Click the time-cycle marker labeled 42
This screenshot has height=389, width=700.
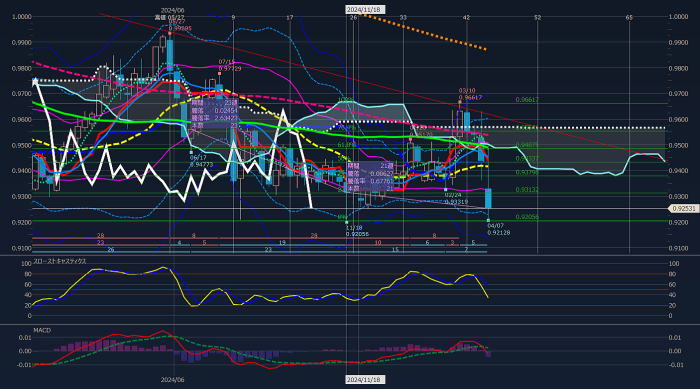pyautogui.click(x=467, y=17)
